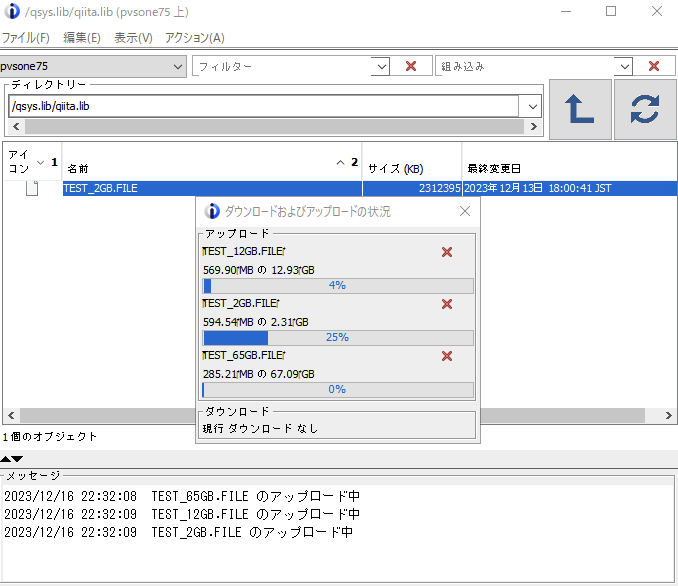The image size is (678, 586).
Task: Cancel the TEST_65GB.FILE upload
Action: [447, 356]
